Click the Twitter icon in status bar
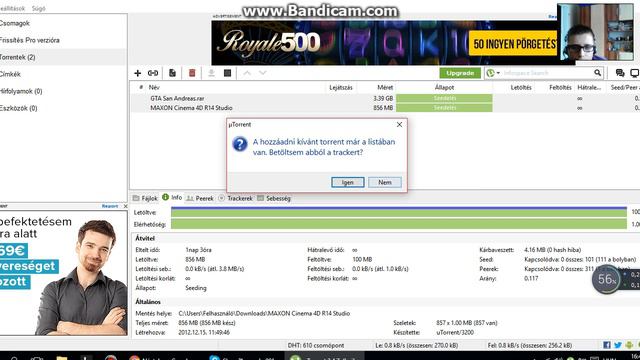Viewport: 640px width, 360px height. 618,345
